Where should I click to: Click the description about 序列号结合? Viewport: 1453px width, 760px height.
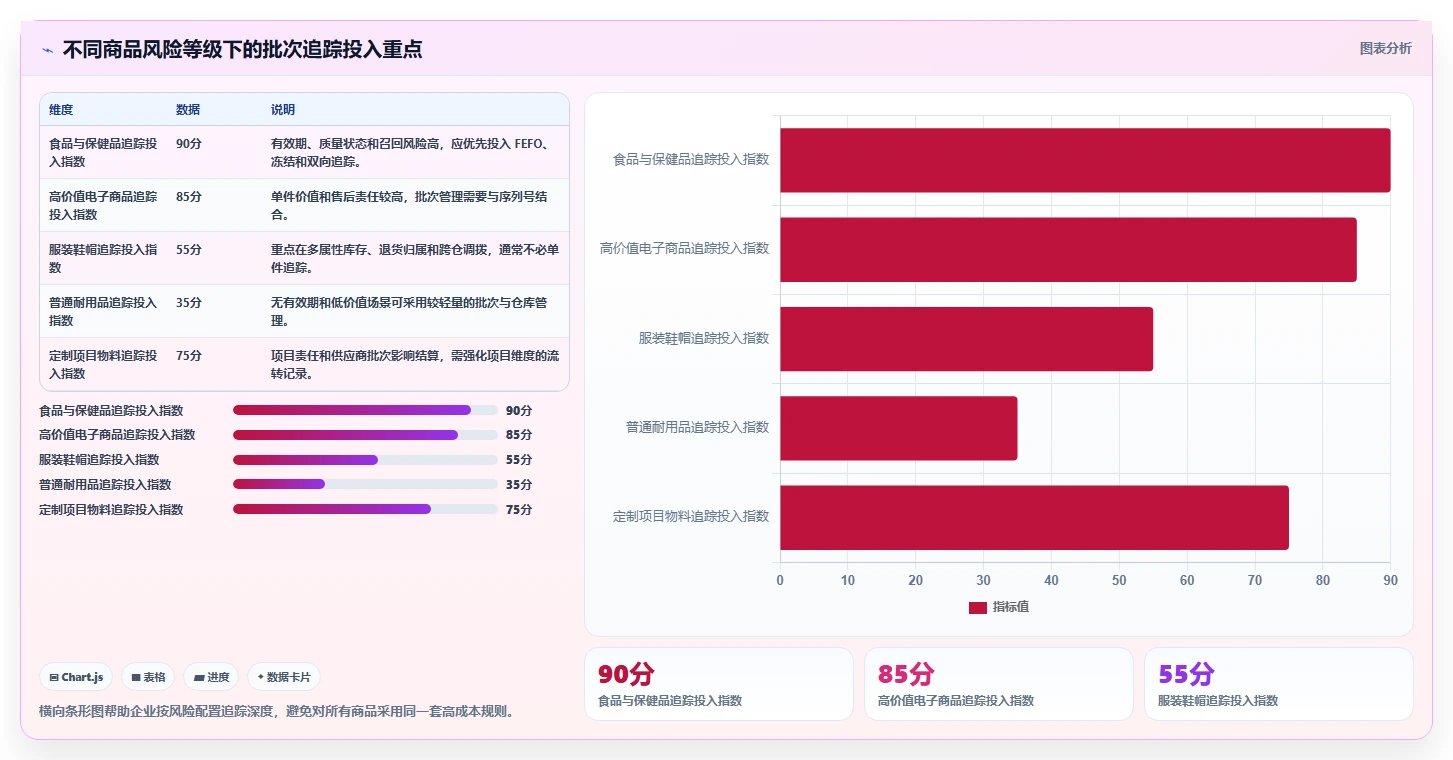415,206
